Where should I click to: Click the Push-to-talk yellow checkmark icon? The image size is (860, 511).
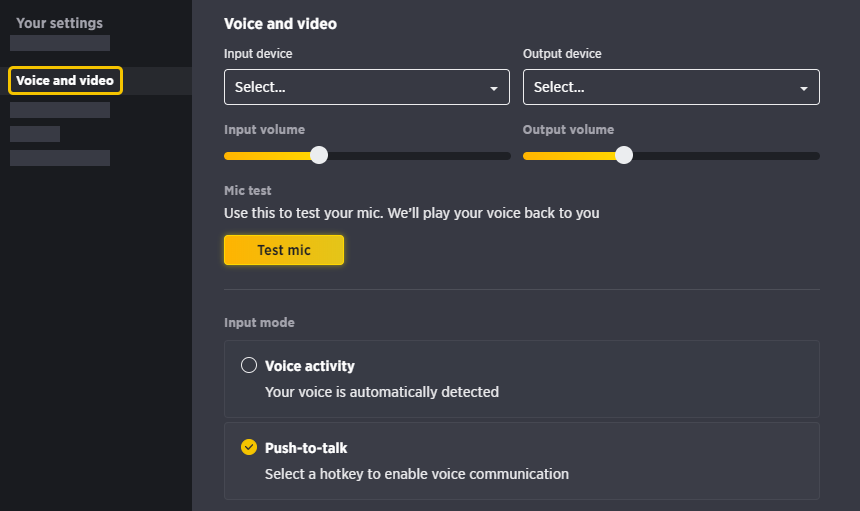coord(248,447)
